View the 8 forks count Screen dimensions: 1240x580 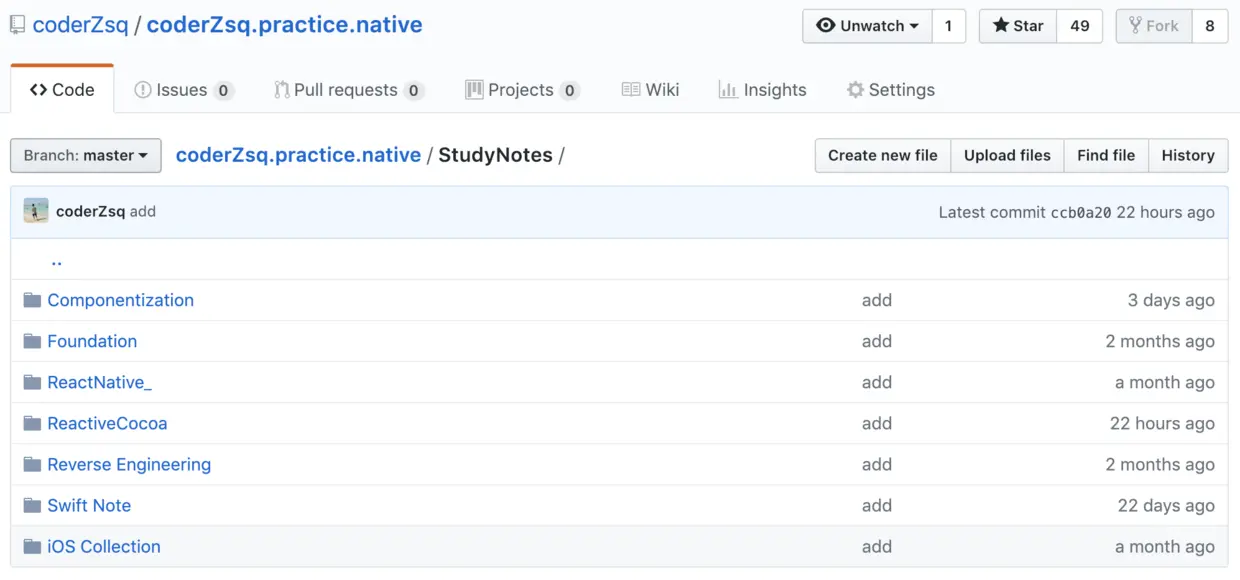click(x=1209, y=26)
